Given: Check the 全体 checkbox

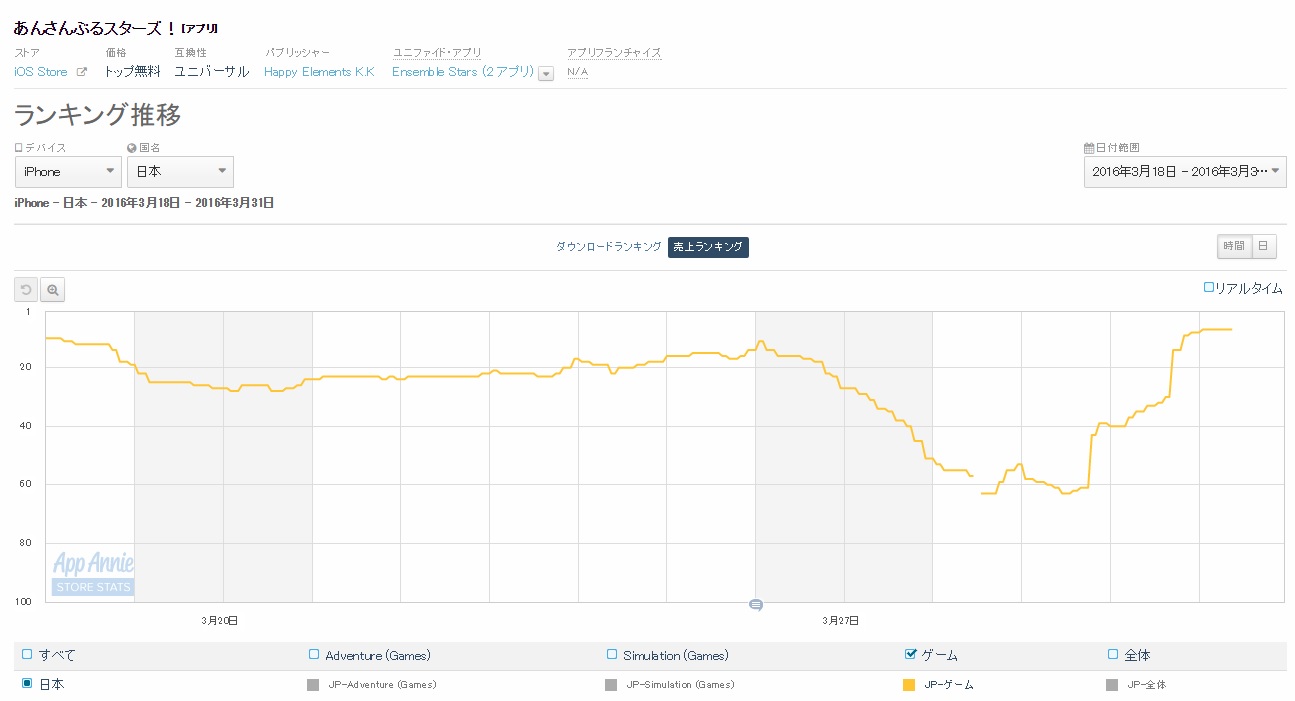Looking at the screenshot, I should 1112,655.
